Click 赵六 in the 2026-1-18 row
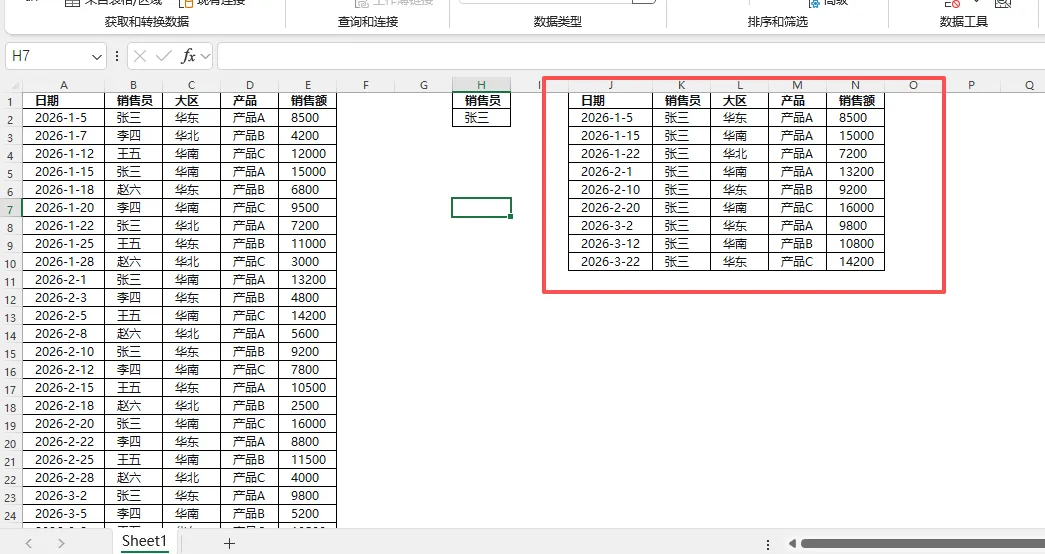The image size is (1045, 554). point(133,189)
